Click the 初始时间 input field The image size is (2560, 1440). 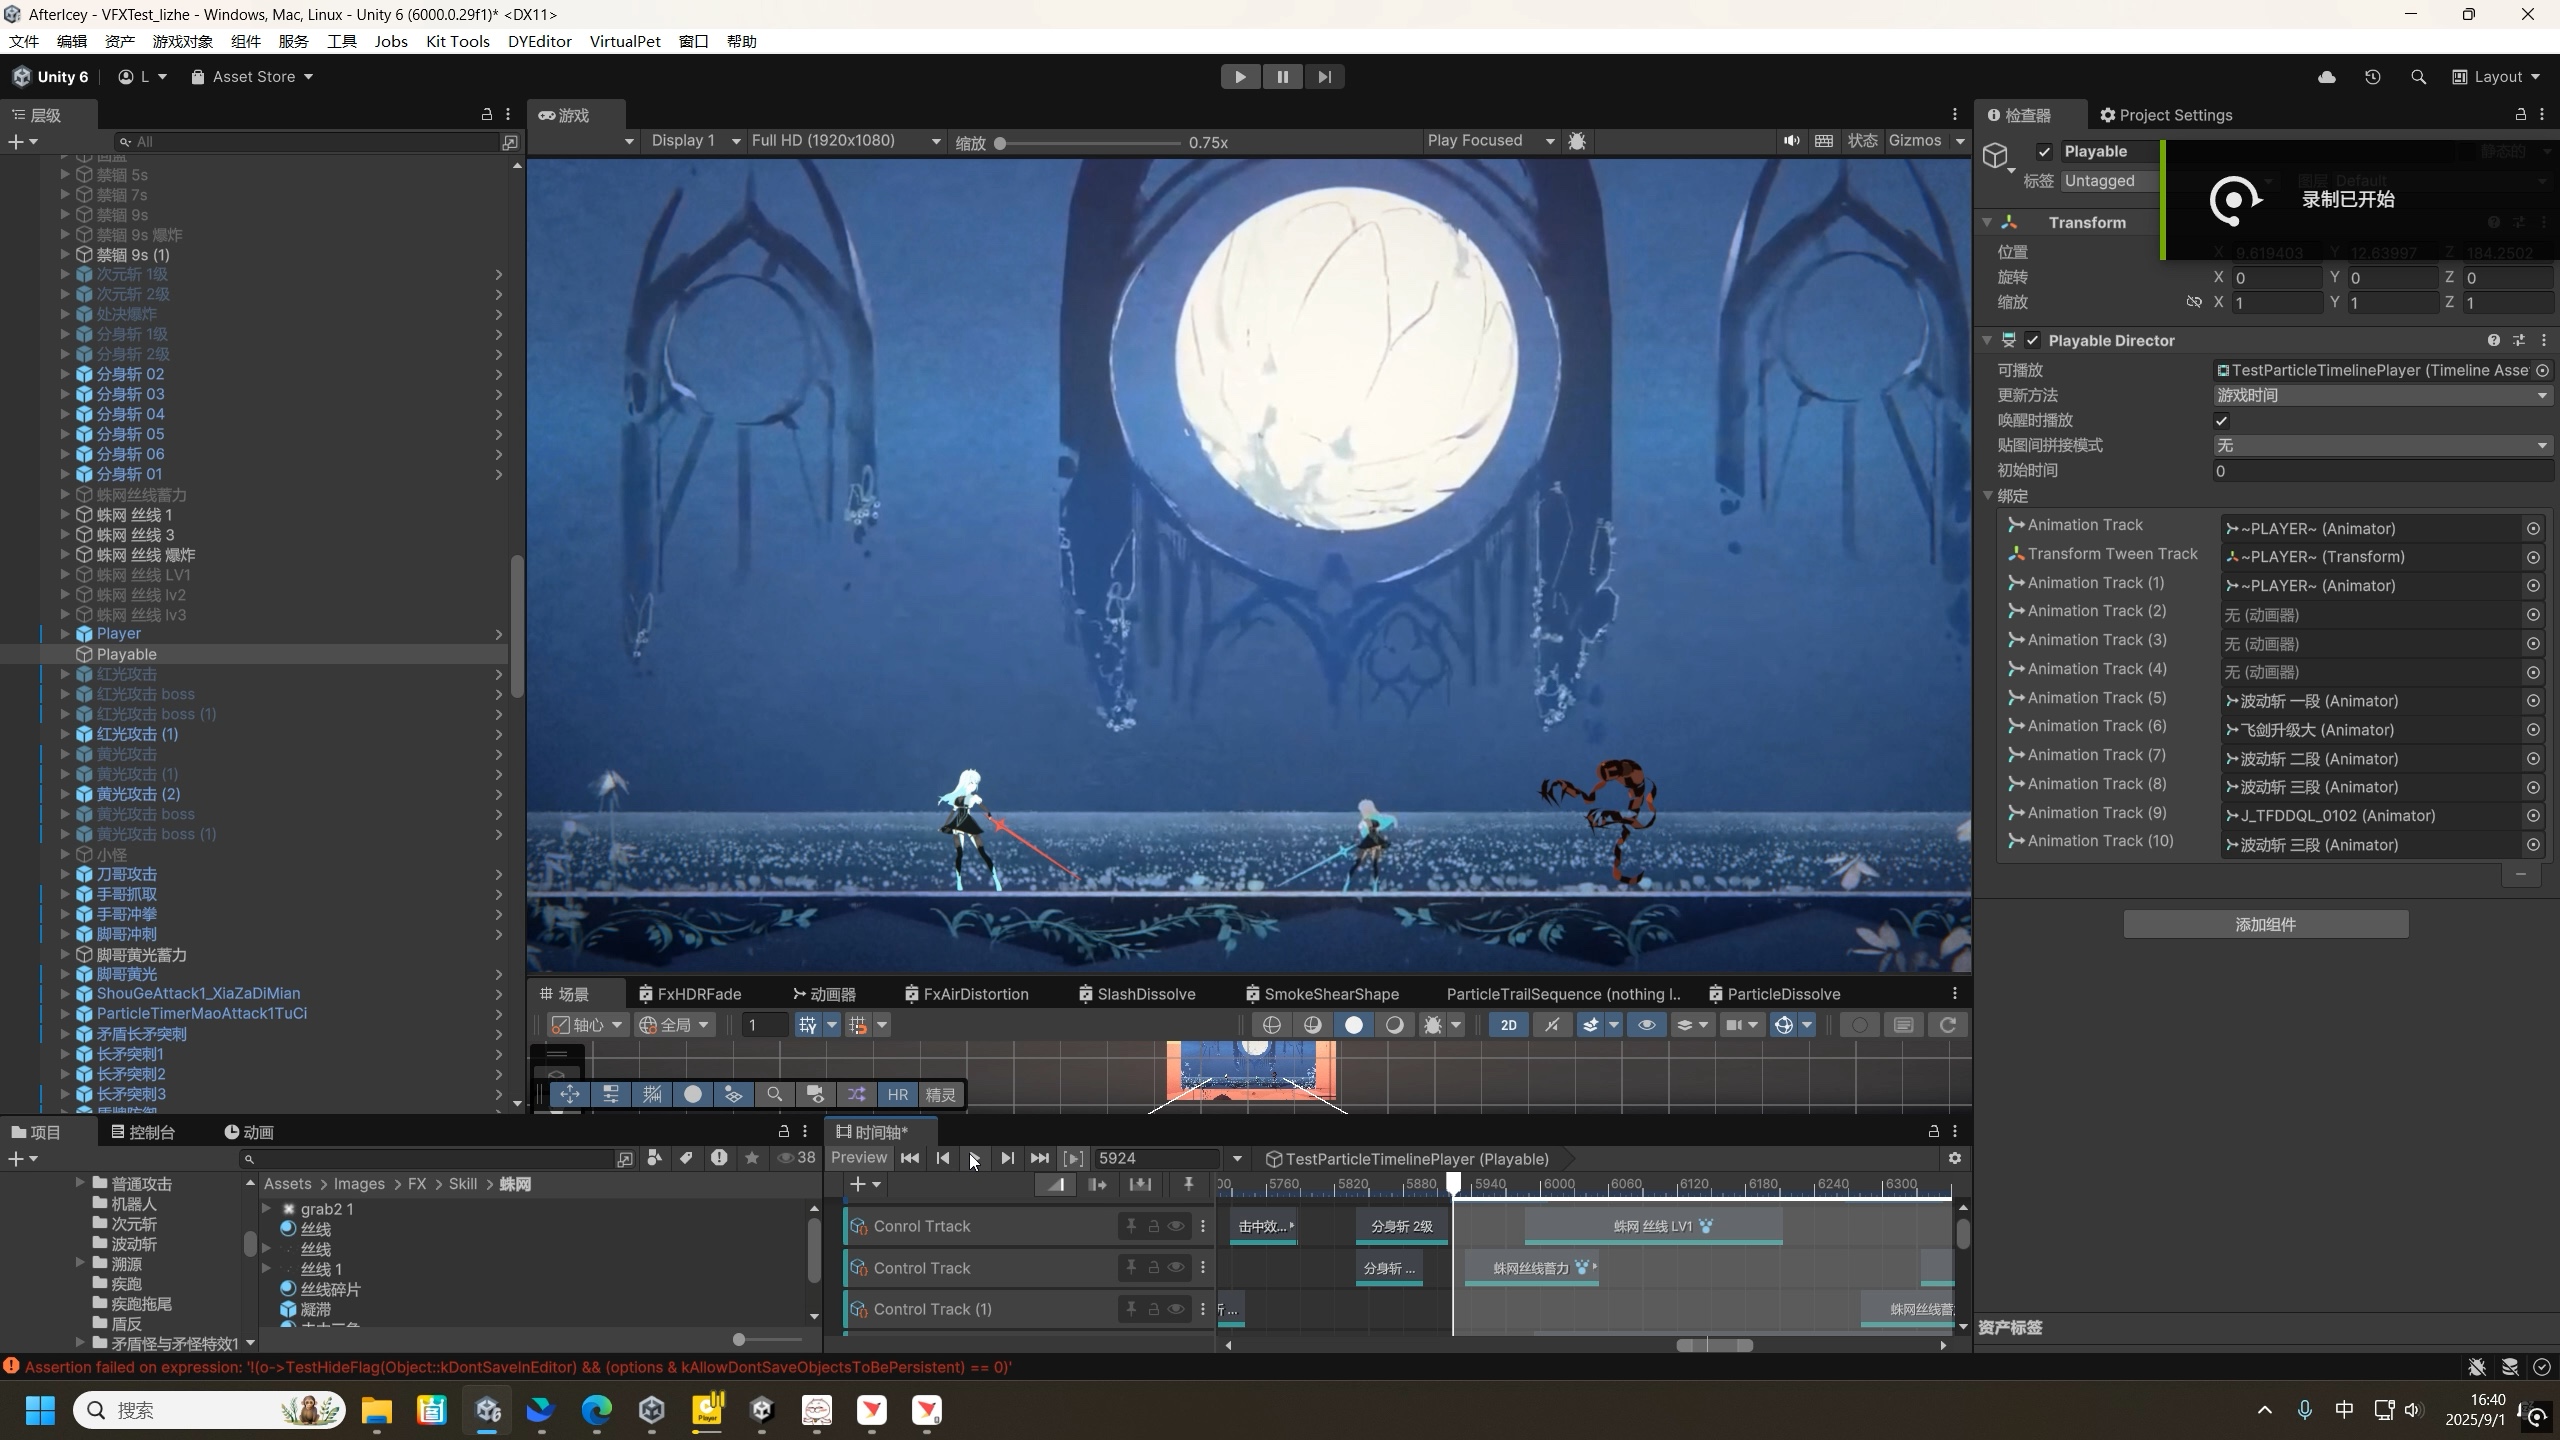[x=2383, y=471]
